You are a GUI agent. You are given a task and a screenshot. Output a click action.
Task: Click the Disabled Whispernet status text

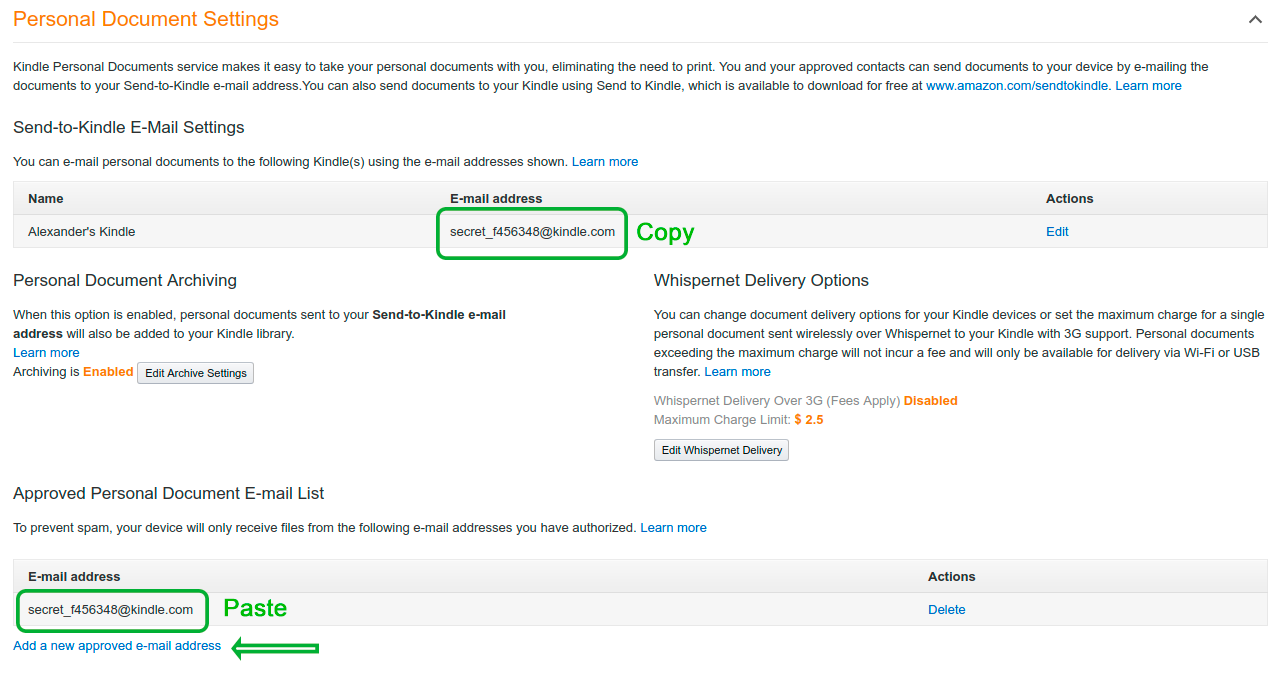(x=930, y=401)
